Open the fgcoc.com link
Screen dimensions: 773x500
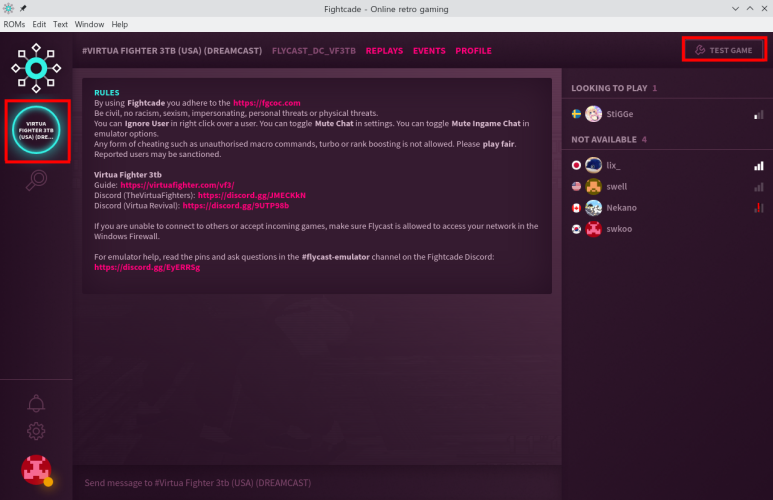[x=267, y=103]
